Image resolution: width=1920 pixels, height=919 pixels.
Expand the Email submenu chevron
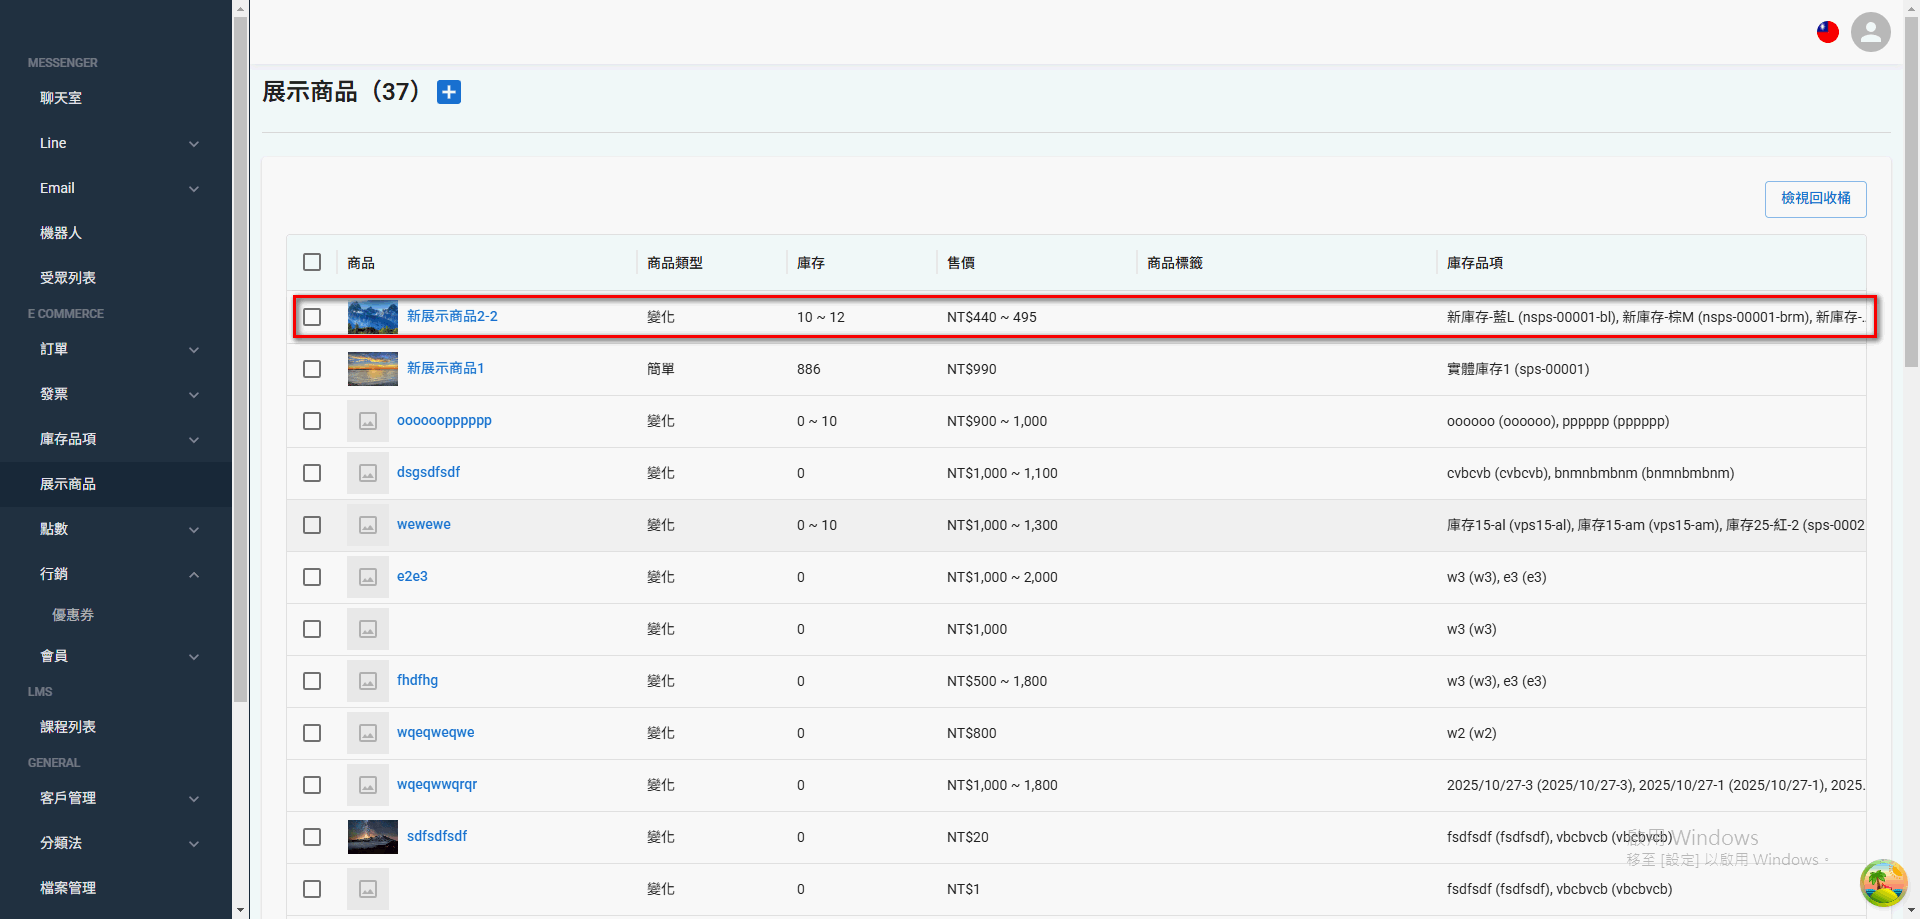click(x=194, y=189)
